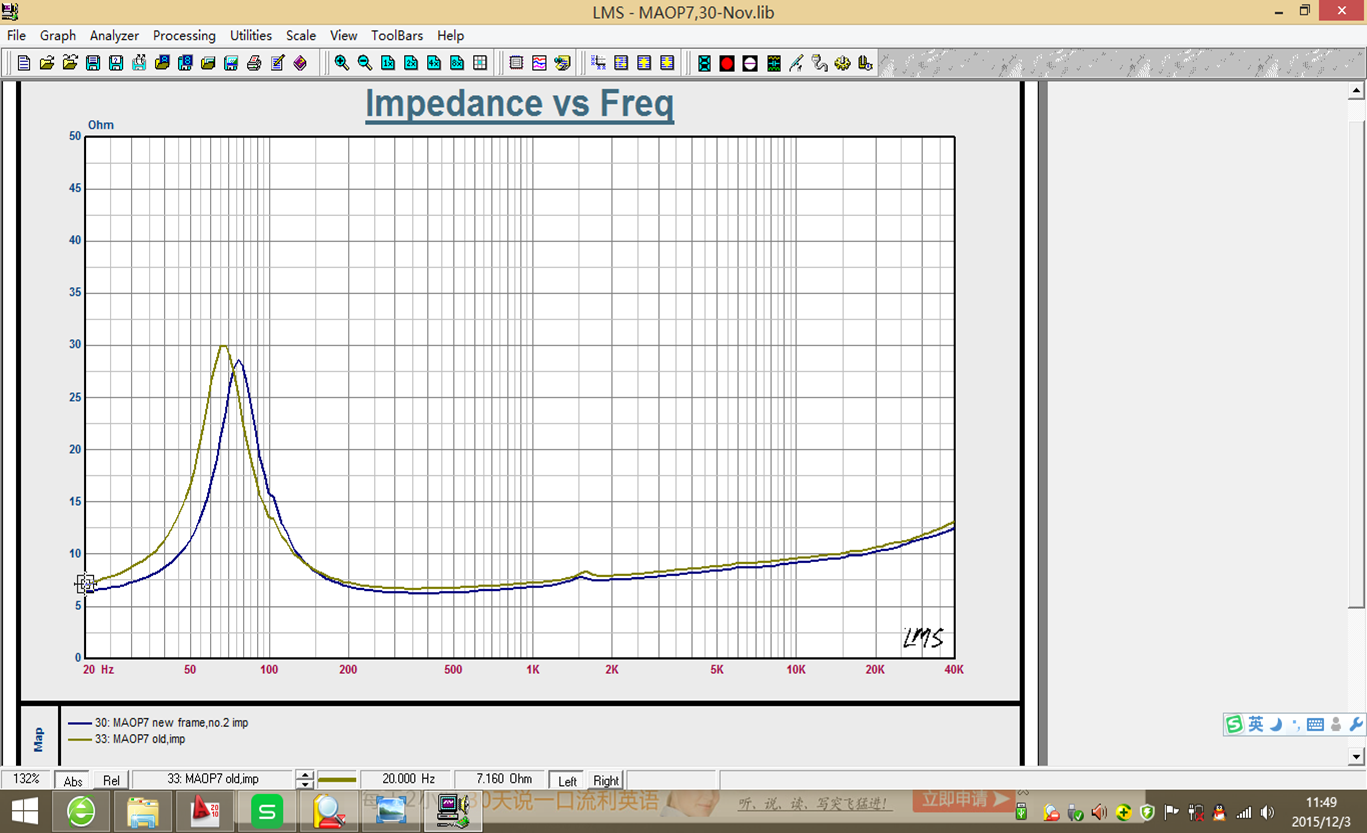
Task: Click the Zoom In magnifier icon
Action: coord(342,63)
